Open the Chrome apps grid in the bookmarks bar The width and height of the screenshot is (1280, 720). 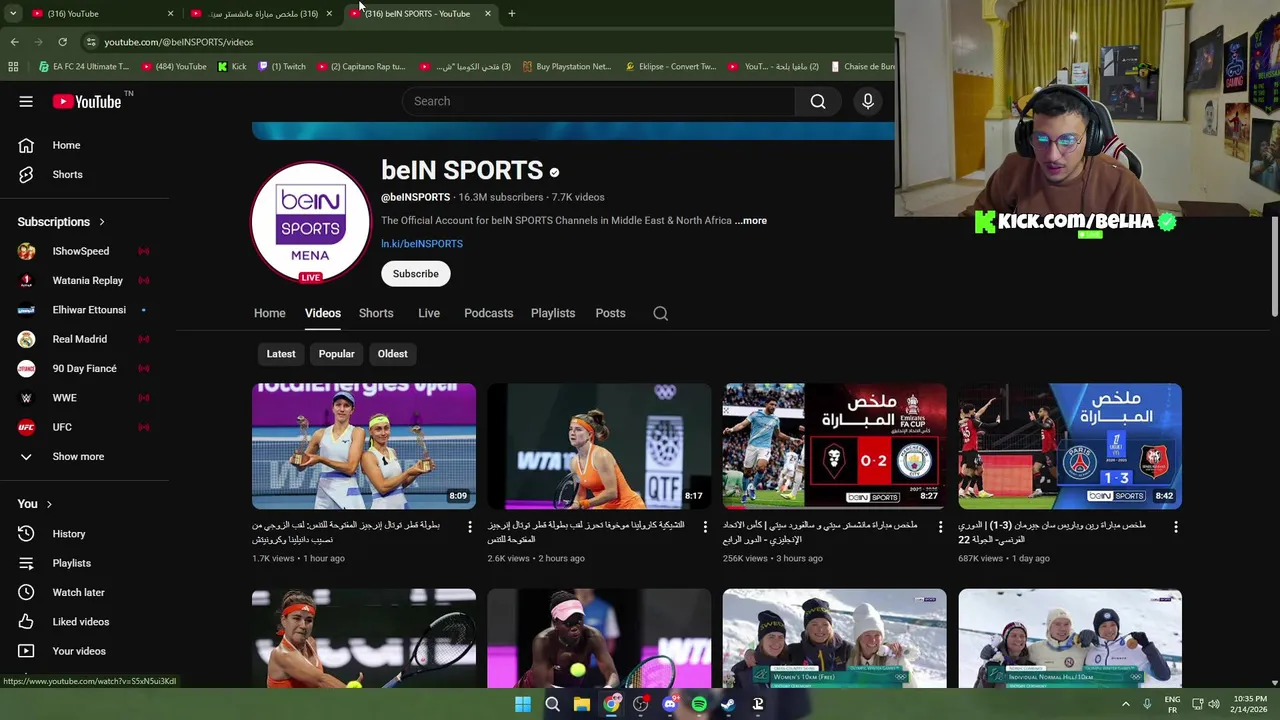[13, 67]
